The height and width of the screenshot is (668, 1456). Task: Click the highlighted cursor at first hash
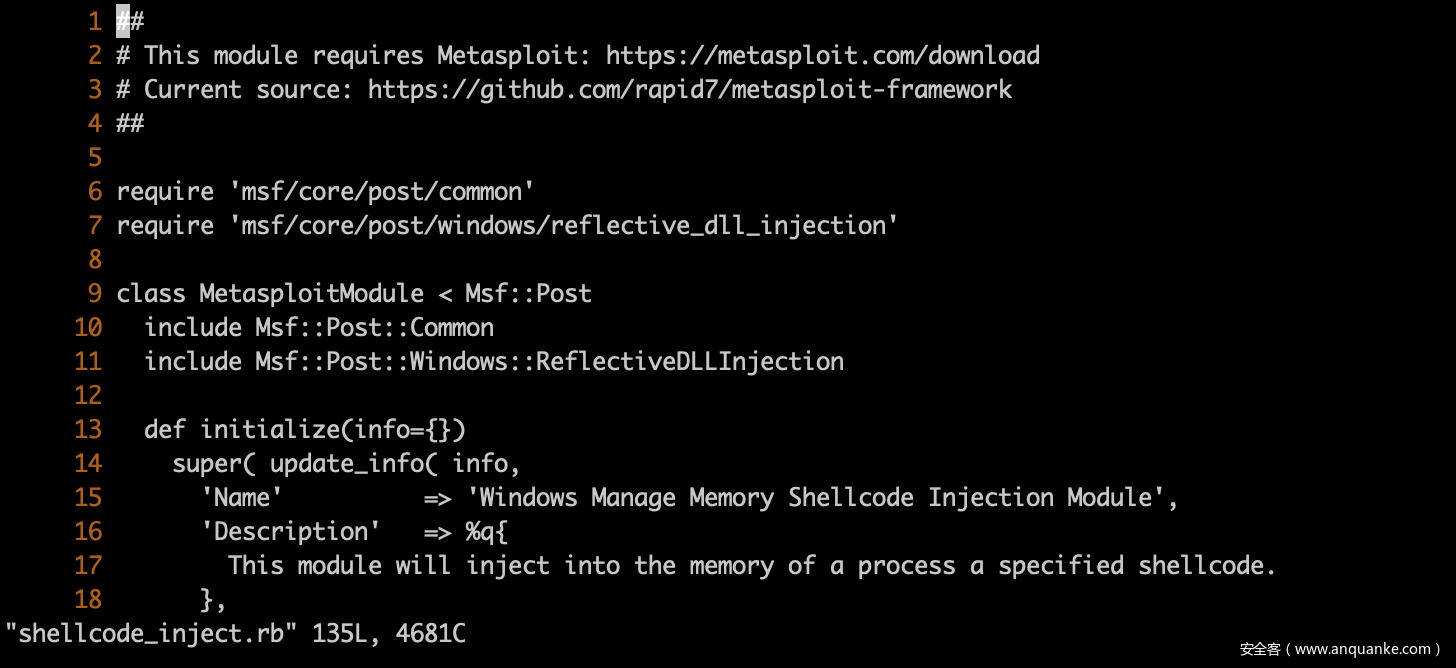pyautogui.click(x=123, y=21)
